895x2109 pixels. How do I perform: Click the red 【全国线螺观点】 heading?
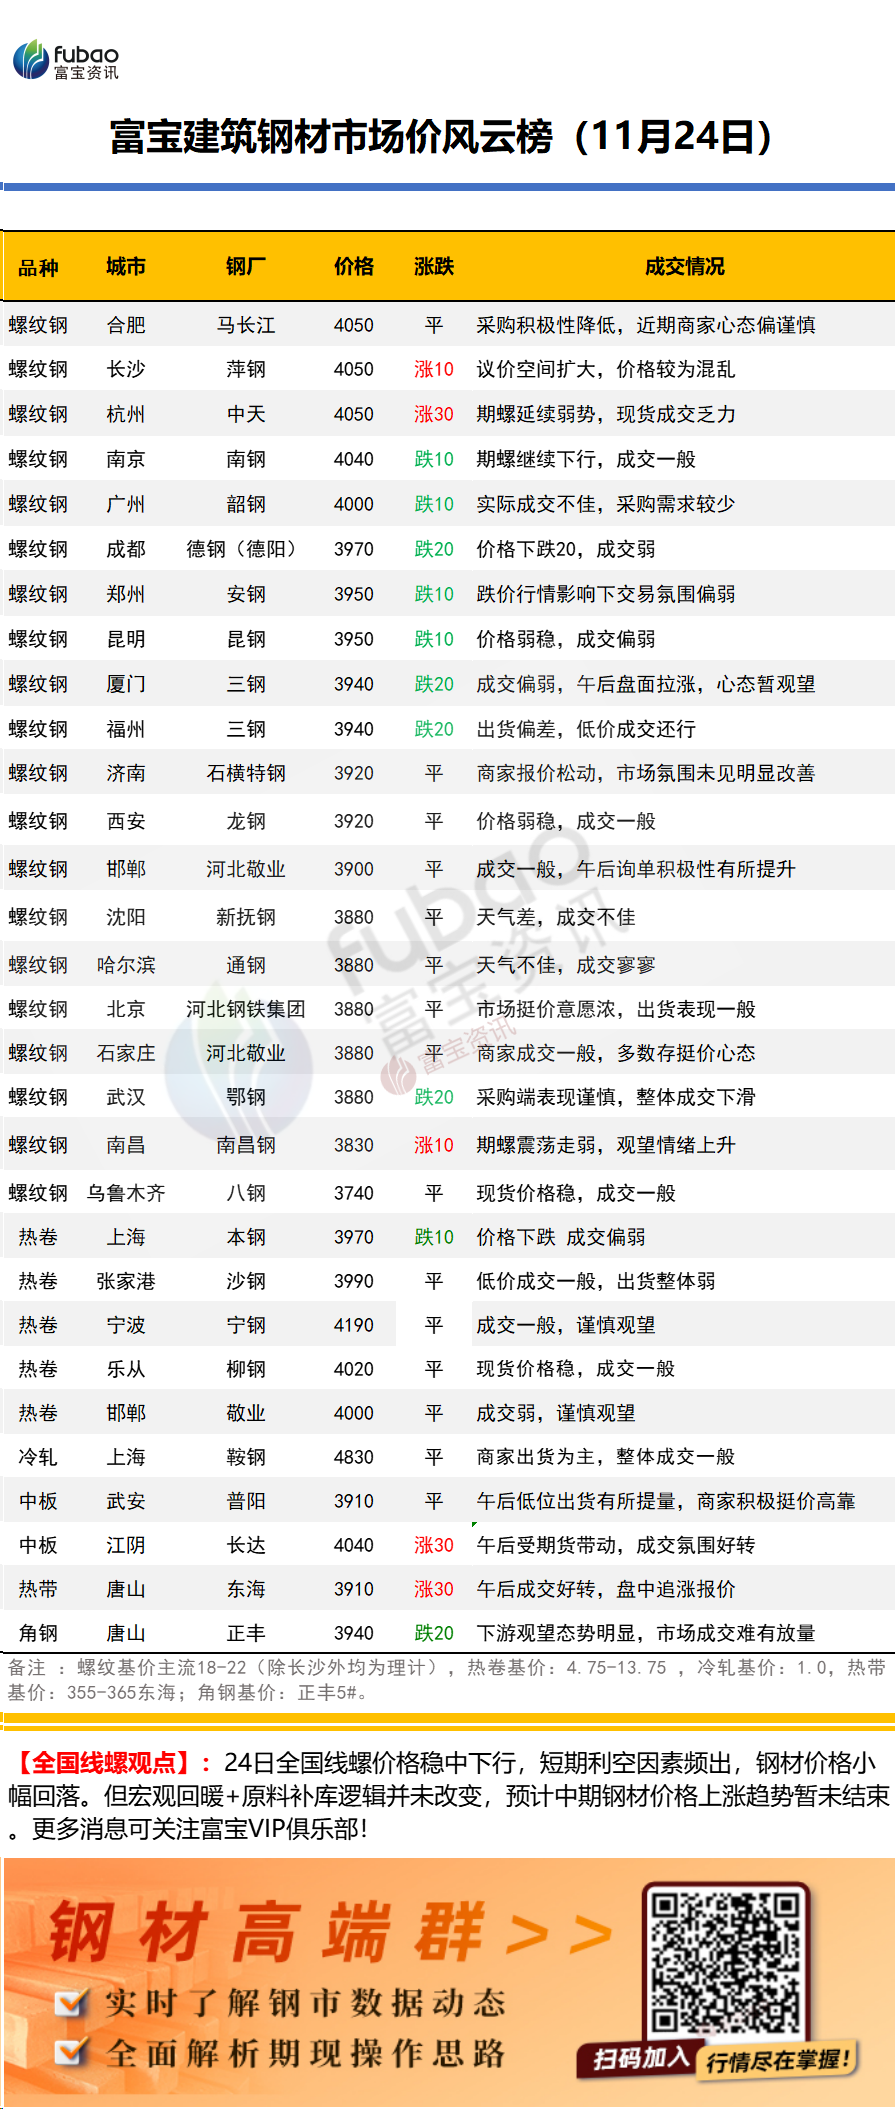[105, 1763]
